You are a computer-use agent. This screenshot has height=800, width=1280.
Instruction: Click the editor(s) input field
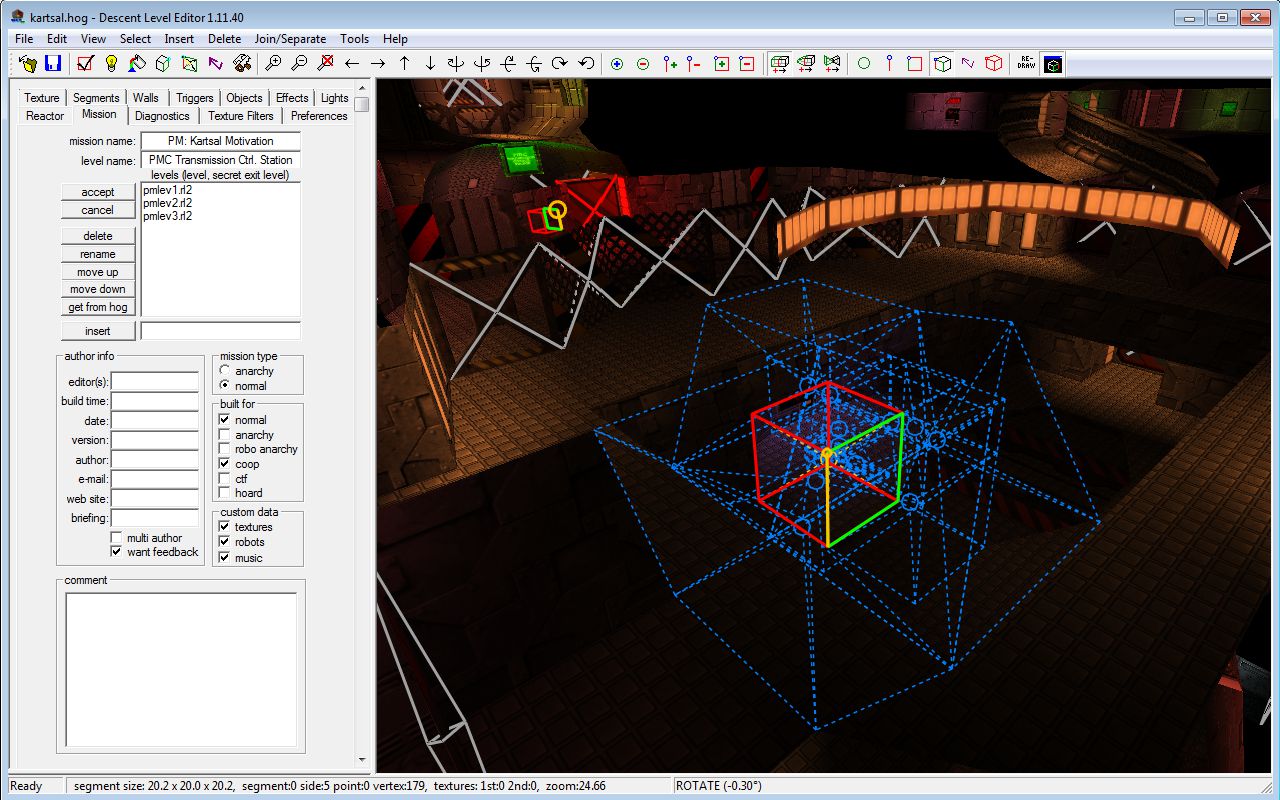155,382
